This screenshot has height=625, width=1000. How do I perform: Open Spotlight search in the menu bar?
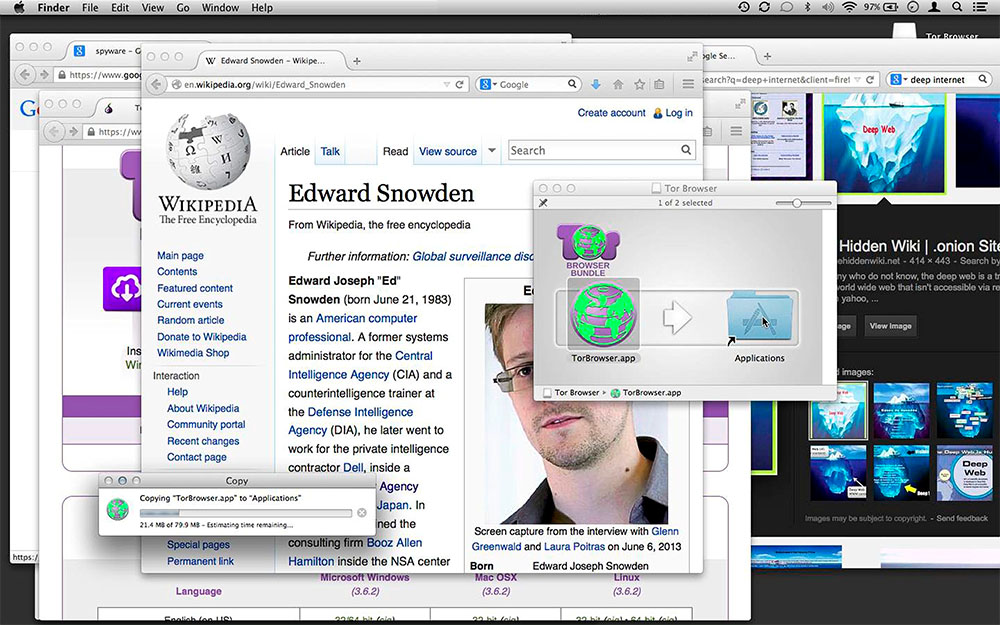point(957,7)
